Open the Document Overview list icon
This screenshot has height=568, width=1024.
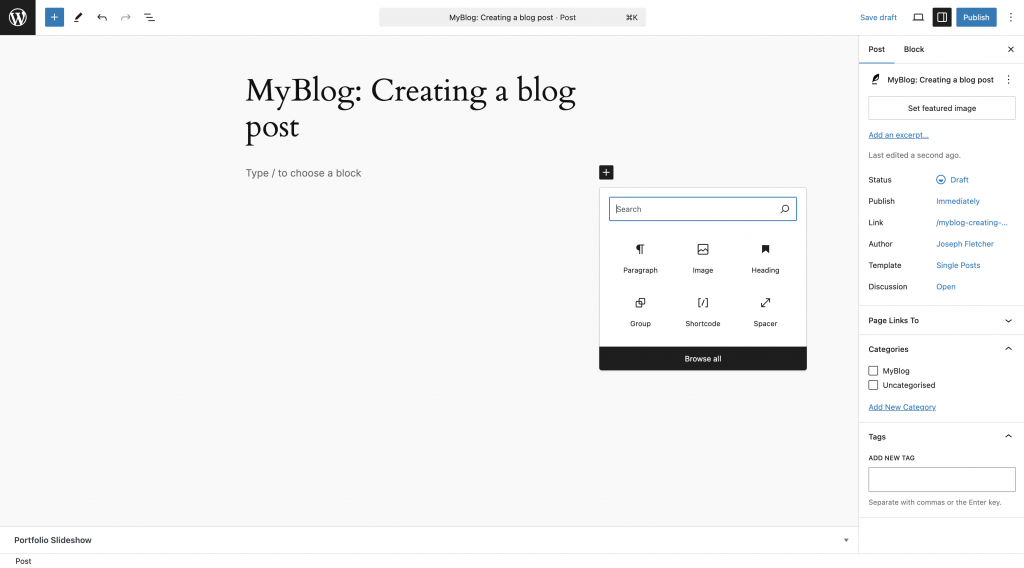pos(149,17)
